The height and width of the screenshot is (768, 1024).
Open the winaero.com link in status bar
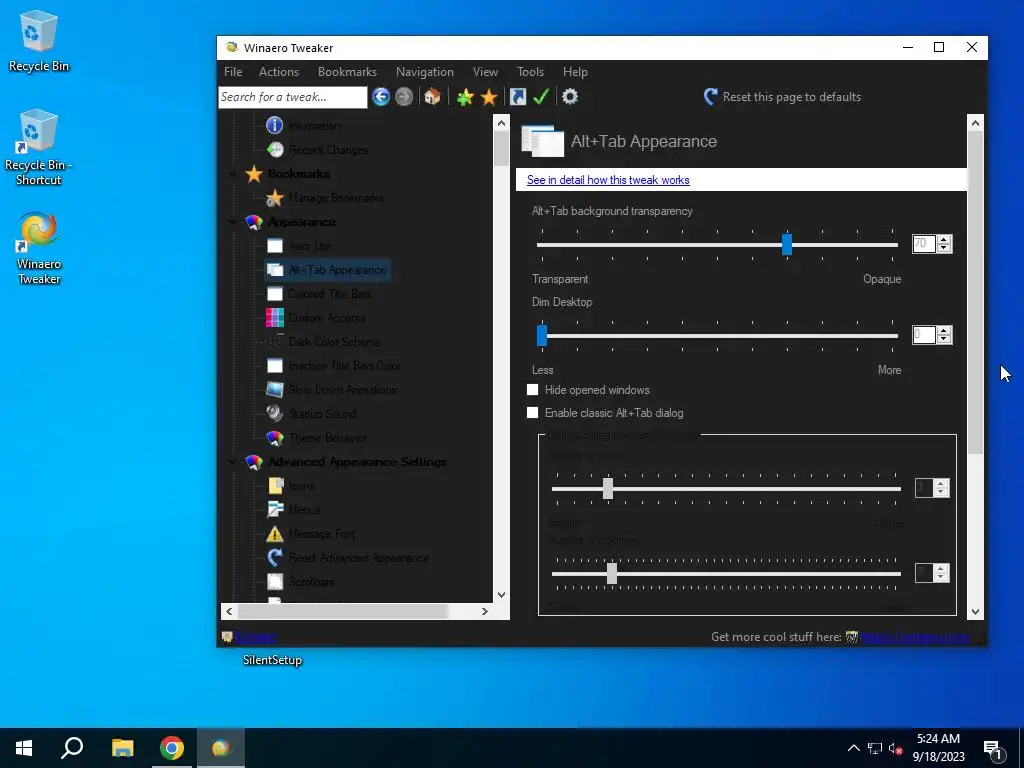click(x=914, y=637)
